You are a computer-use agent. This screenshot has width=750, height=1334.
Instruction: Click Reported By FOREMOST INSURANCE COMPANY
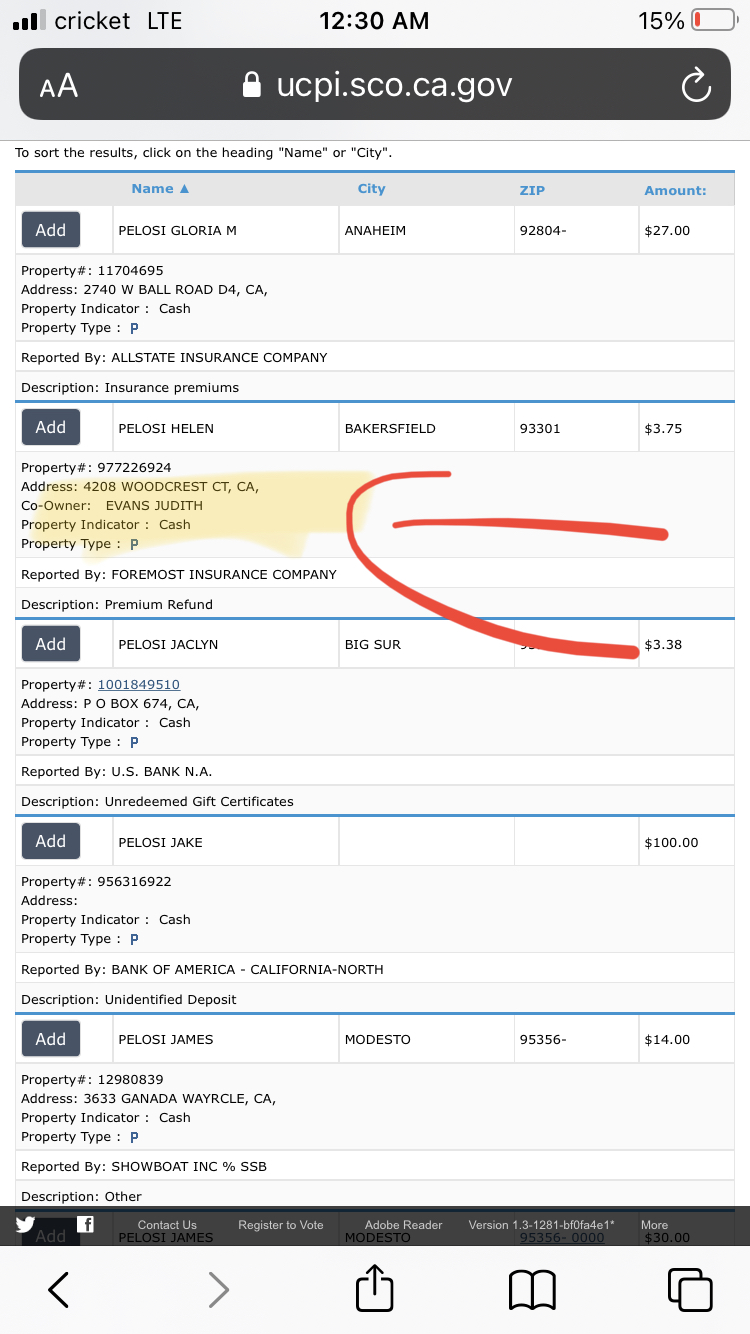tap(179, 575)
